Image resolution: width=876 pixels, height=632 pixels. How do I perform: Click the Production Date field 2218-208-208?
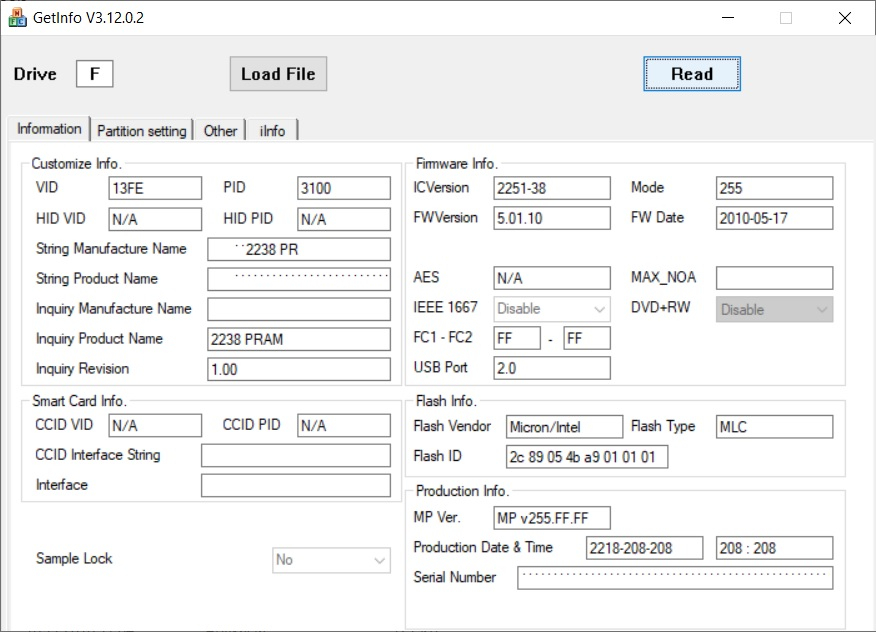click(x=644, y=548)
